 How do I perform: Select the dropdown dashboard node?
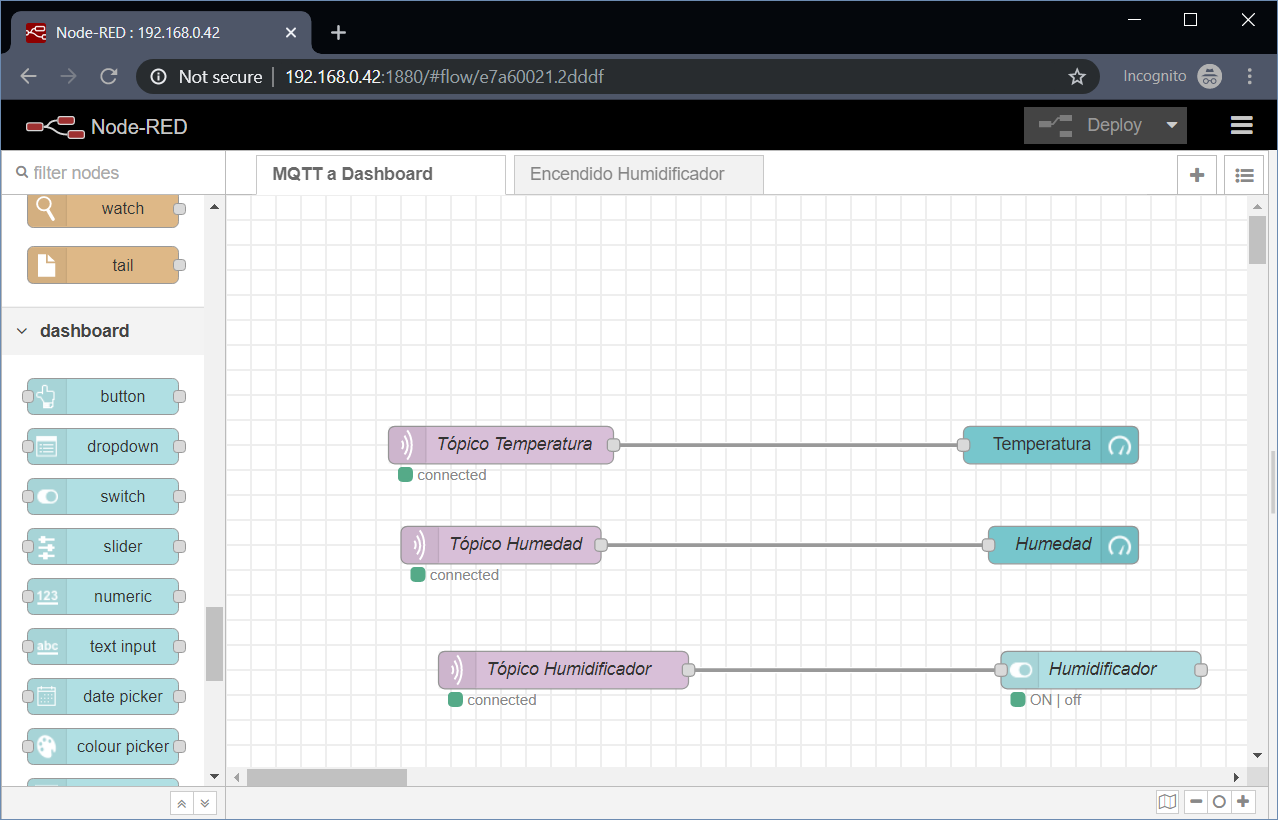103,447
